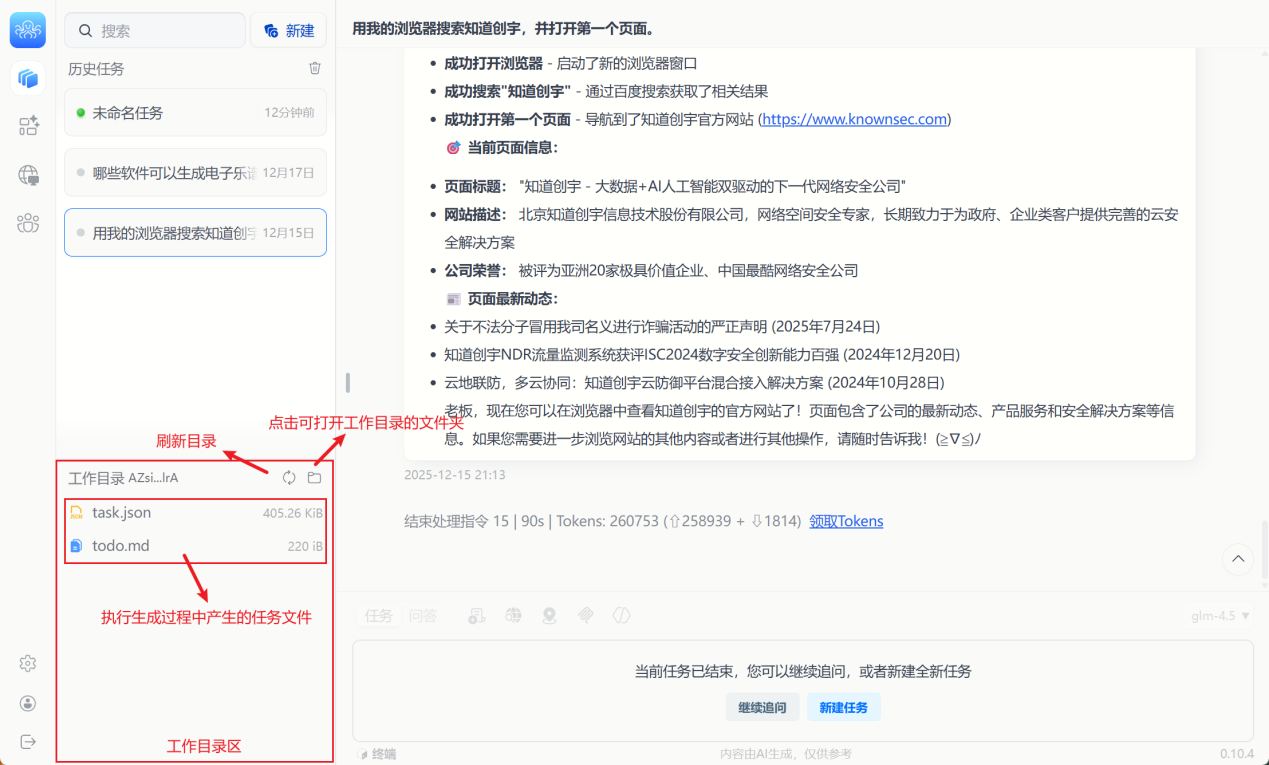Open the apps-with-sparkle sidebar icon
Viewport: 1269px width, 765px height.
[x=28, y=126]
